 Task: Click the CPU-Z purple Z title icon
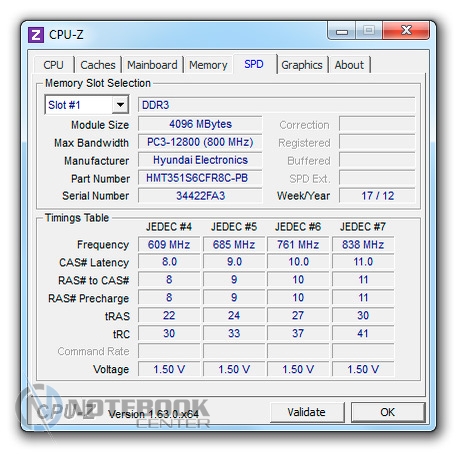pos(36,35)
